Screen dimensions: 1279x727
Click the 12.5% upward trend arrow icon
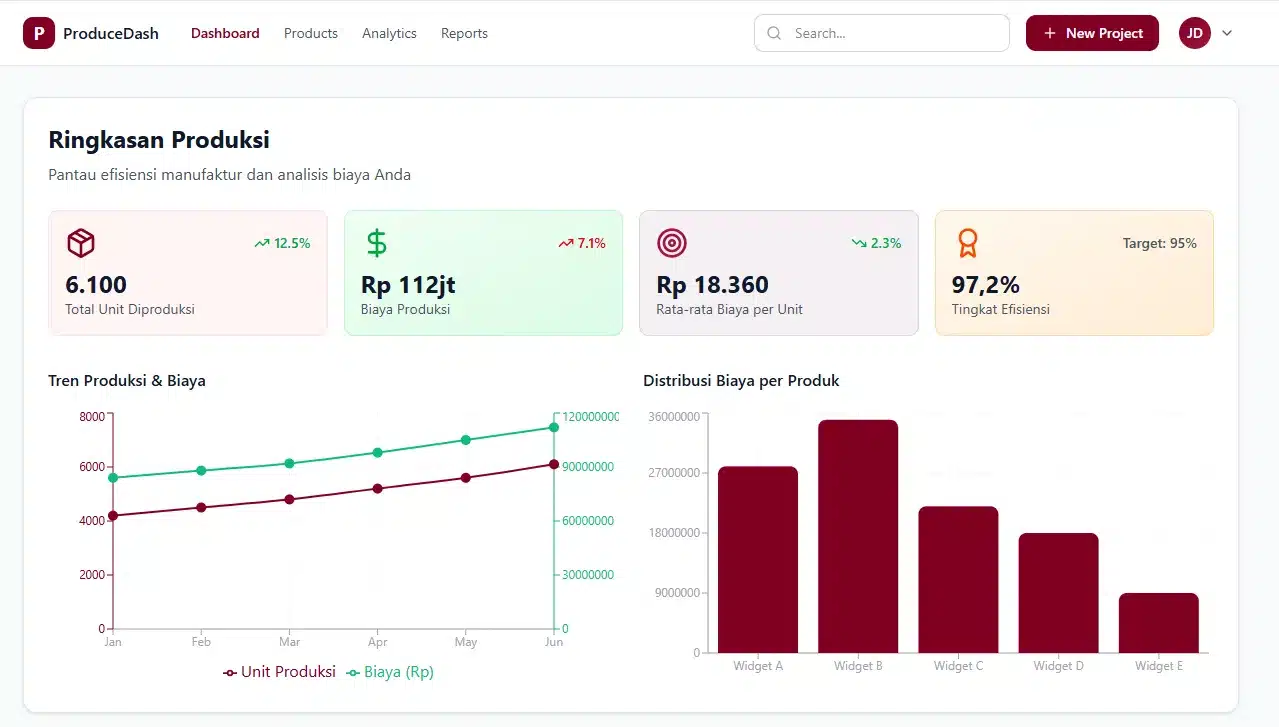pos(262,243)
